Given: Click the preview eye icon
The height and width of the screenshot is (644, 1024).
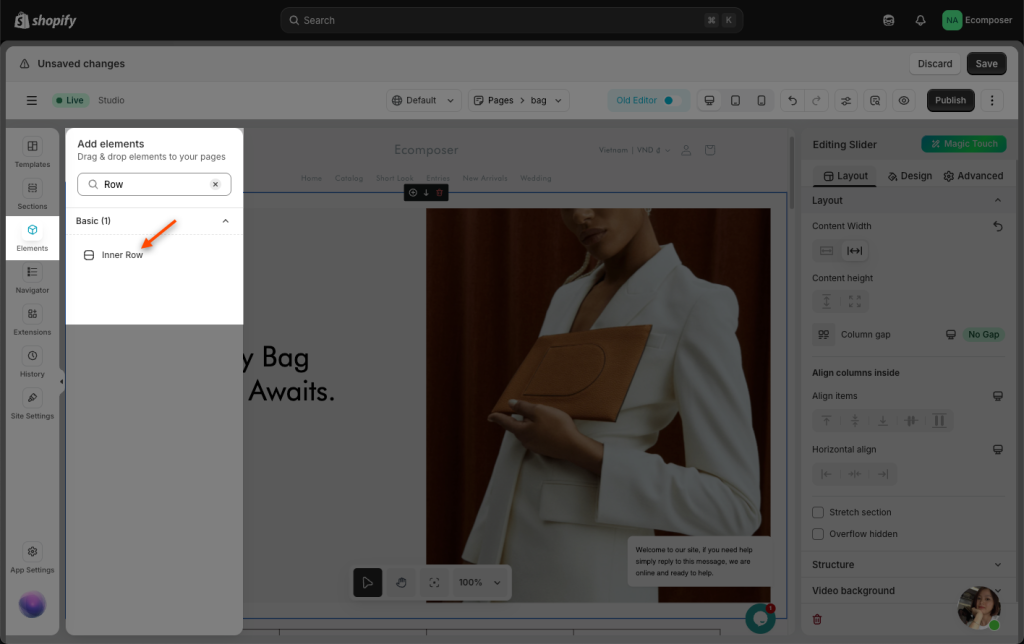Looking at the screenshot, I should point(904,100).
